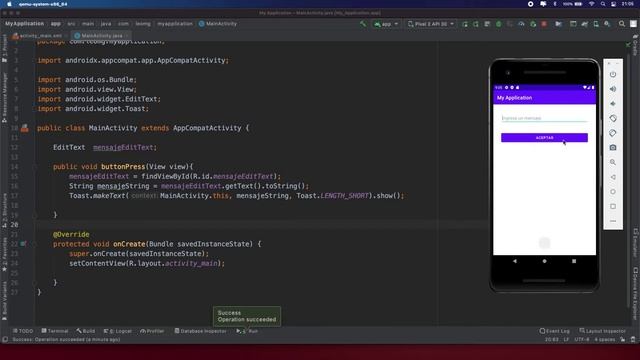Open the Favorites side tab
The width and height of the screenshot is (640, 360).
(x=4, y=254)
